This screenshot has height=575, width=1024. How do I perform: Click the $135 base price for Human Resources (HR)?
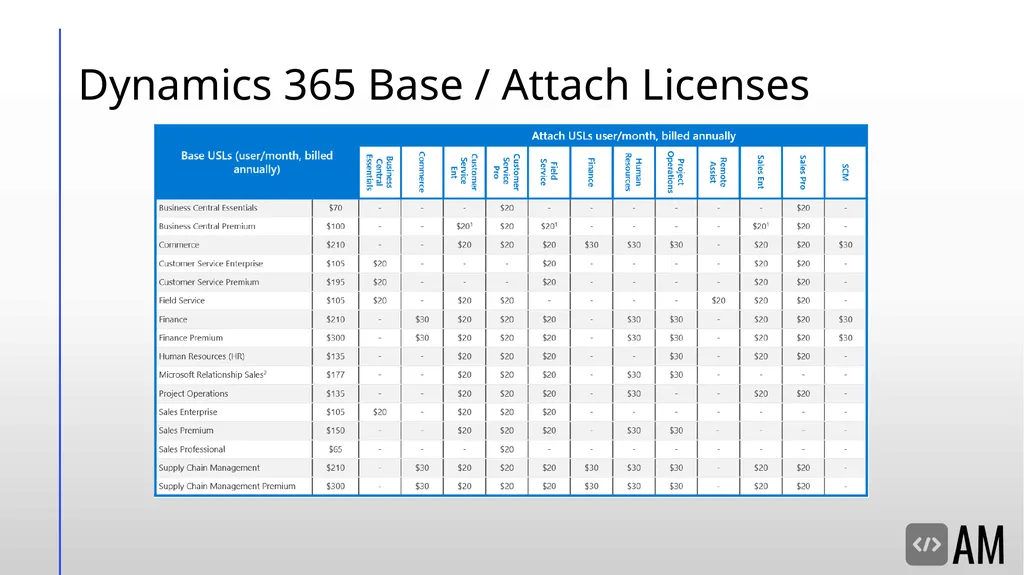[336, 356]
